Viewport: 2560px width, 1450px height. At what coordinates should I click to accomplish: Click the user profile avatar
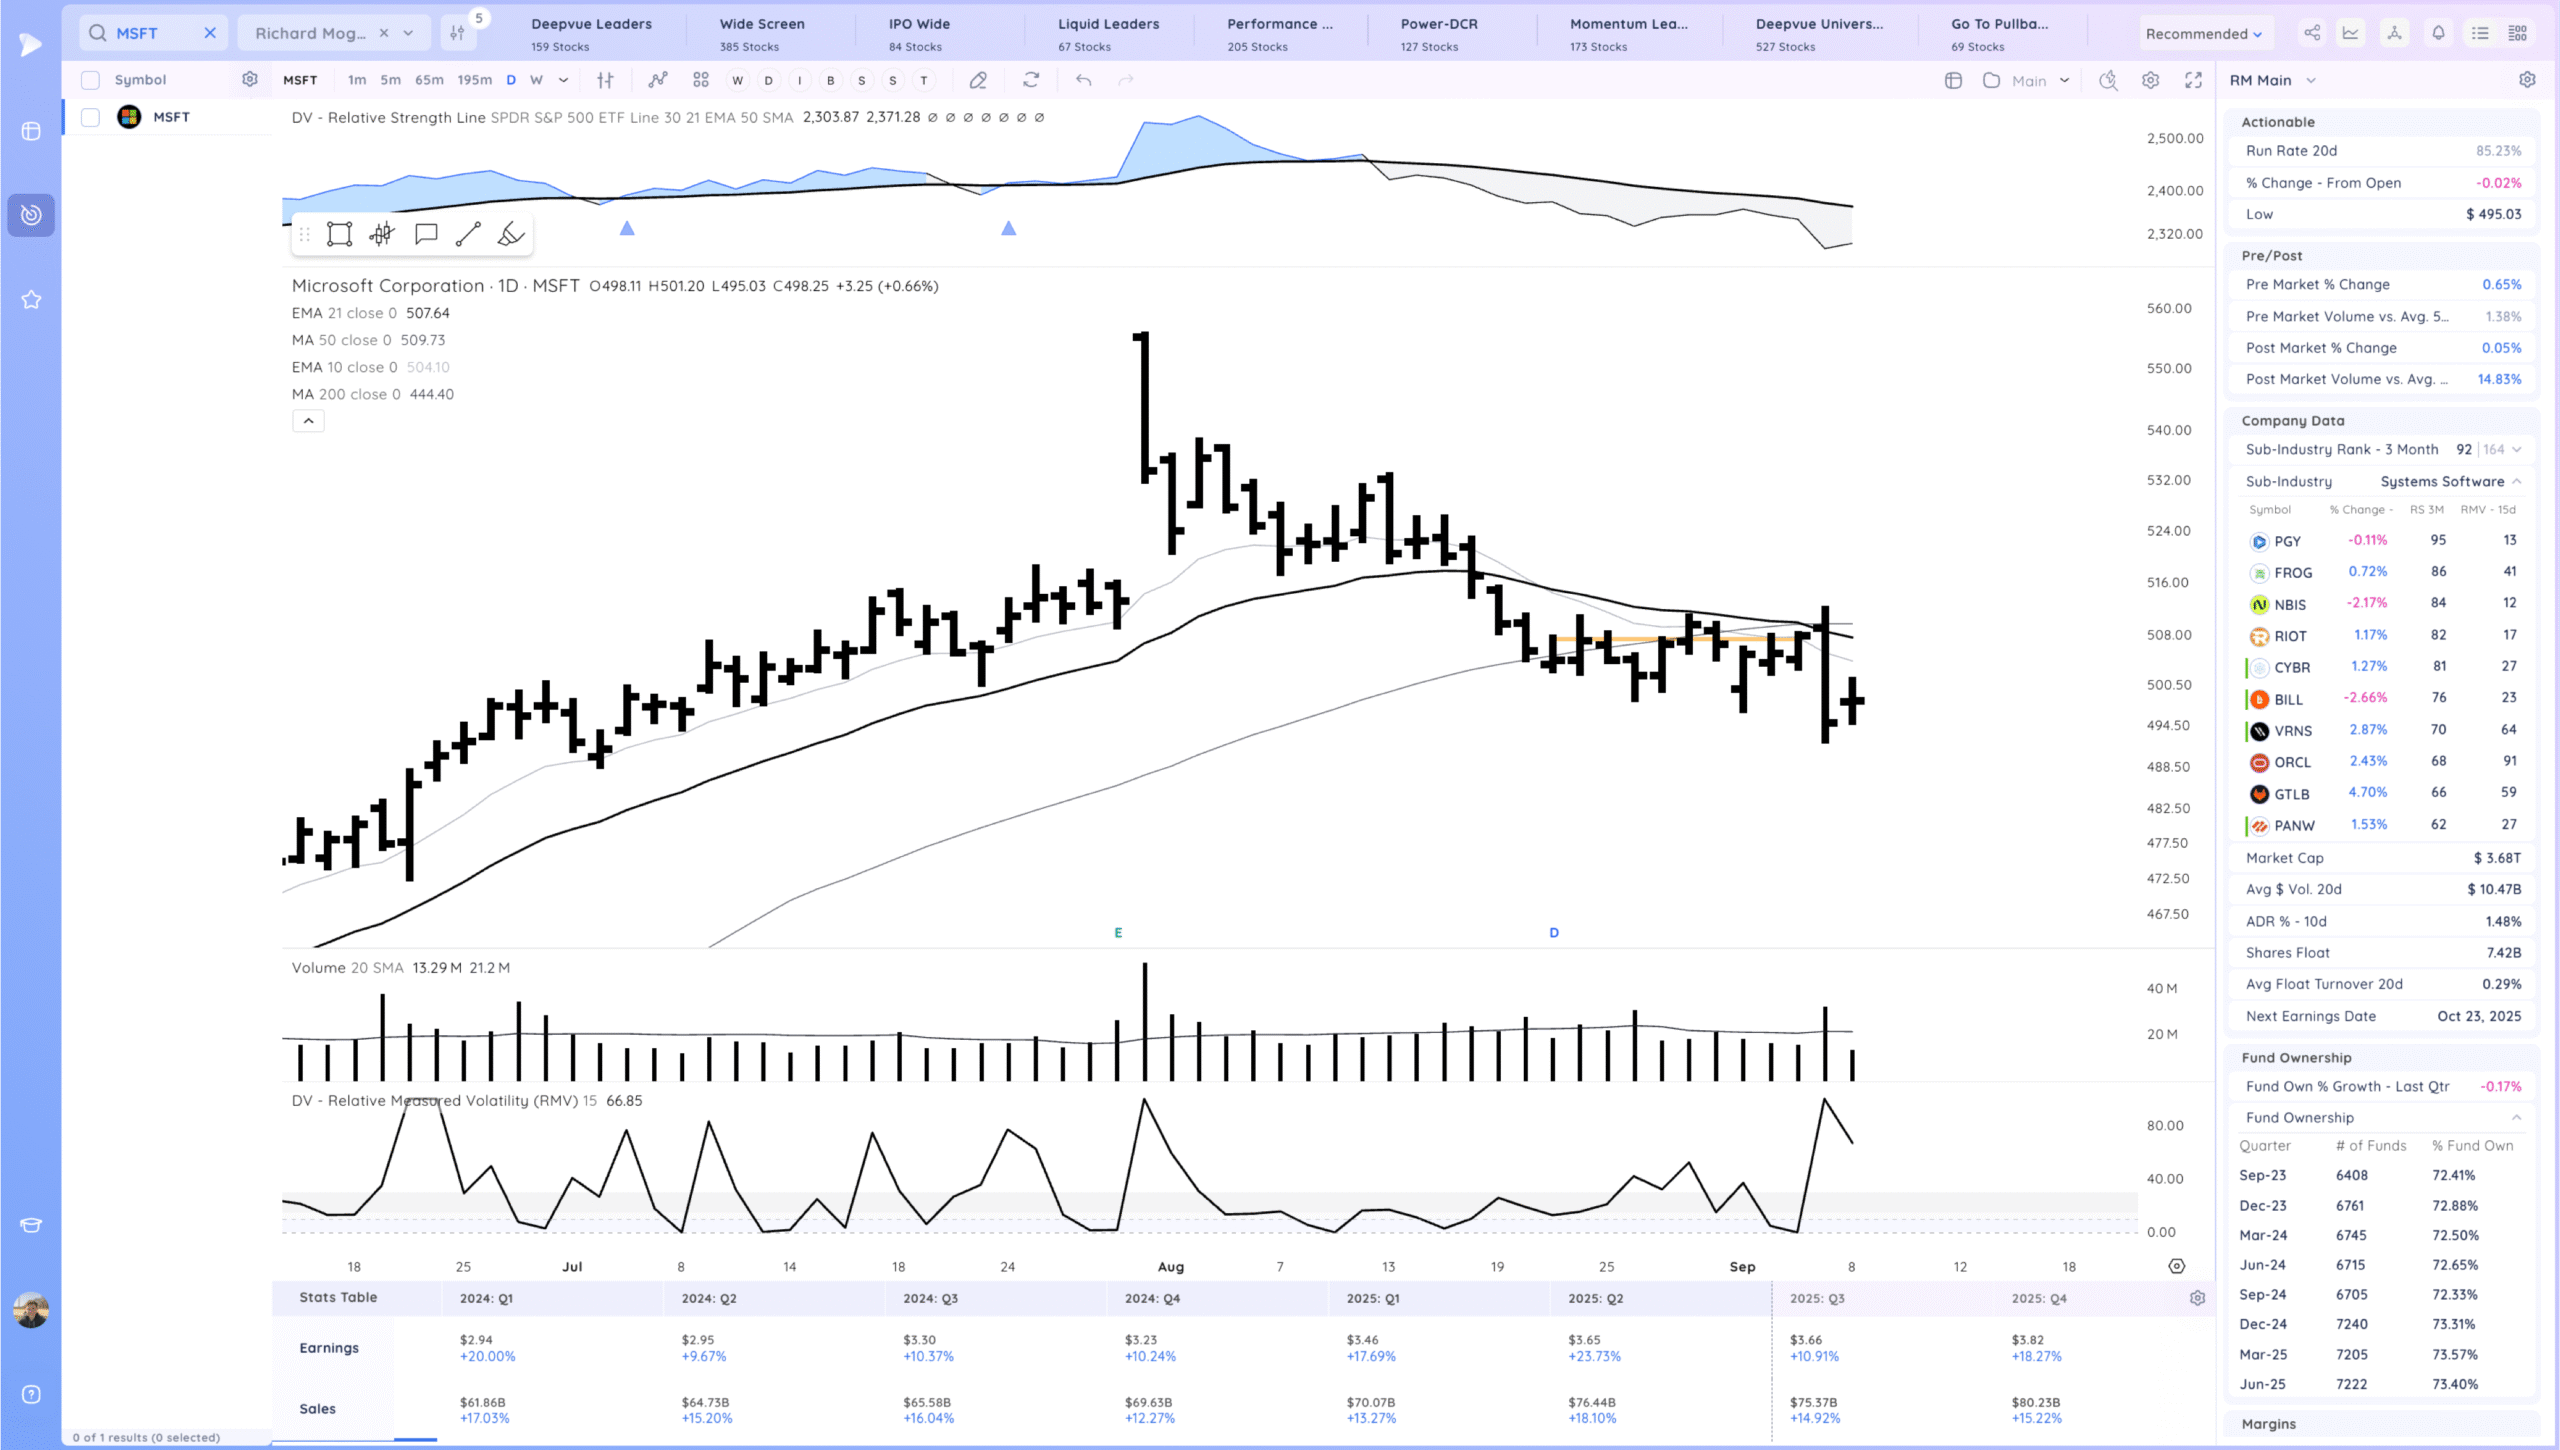(x=31, y=1310)
